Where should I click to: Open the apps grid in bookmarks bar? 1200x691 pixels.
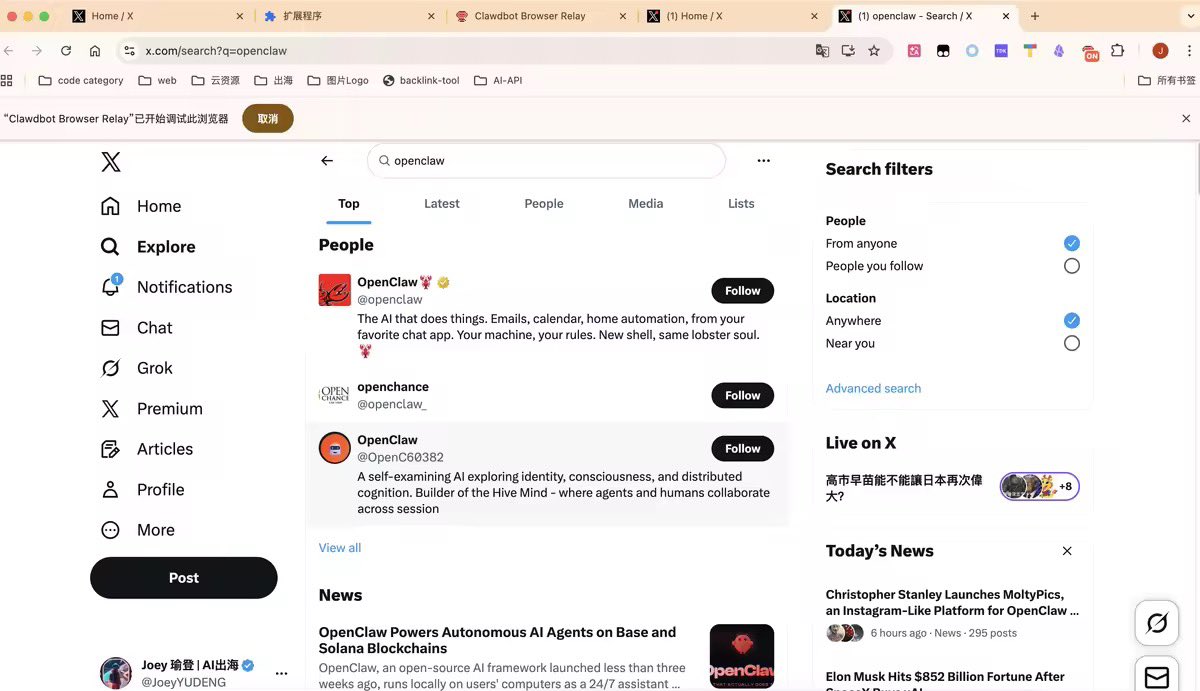[x=8, y=80]
